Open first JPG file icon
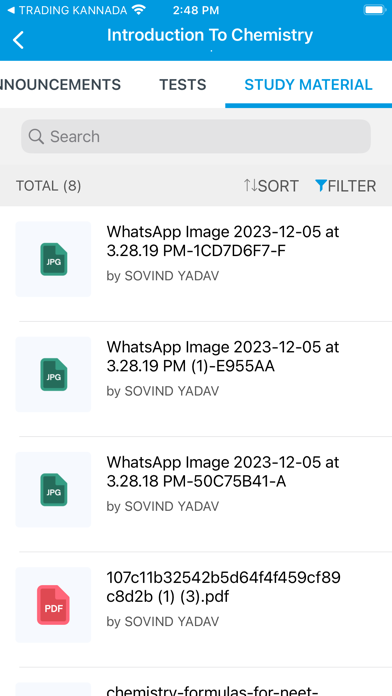392x696 pixels. coord(54,259)
